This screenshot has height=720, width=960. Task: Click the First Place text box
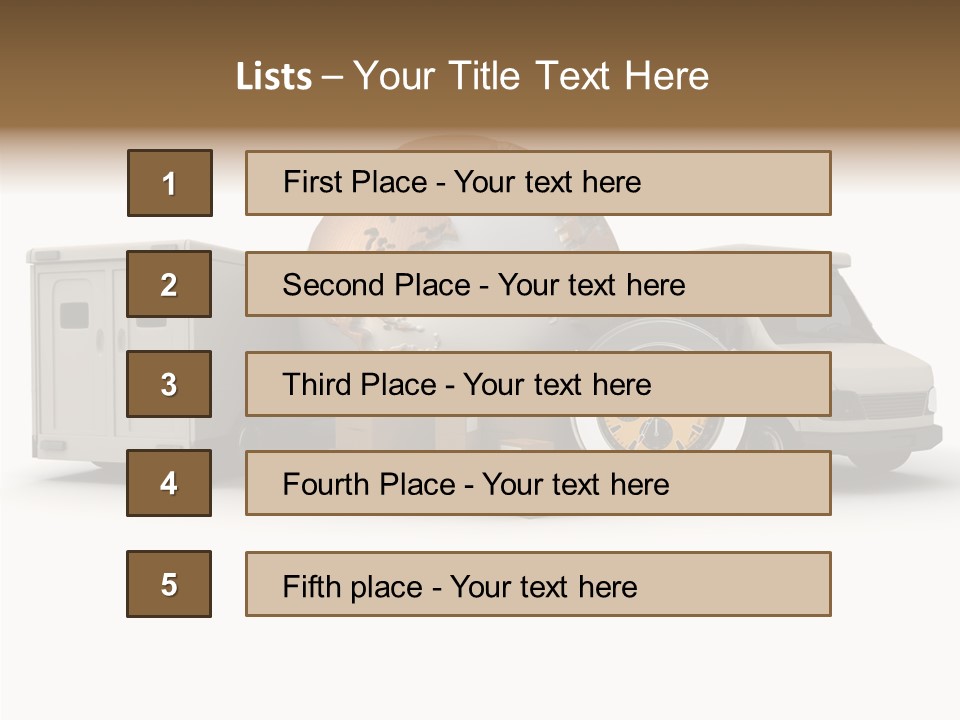[538, 183]
